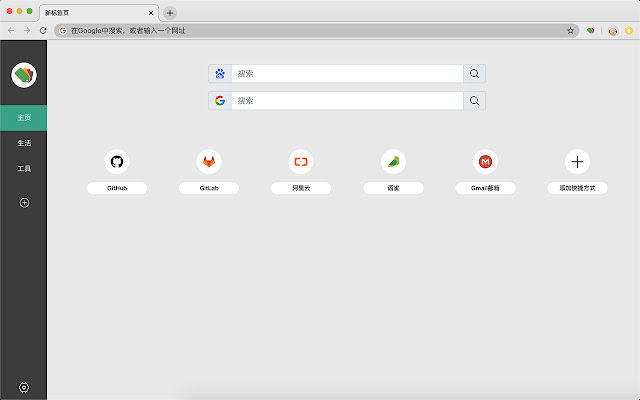Click the Baidu paw engine icon
640x400 pixels.
click(x=220, y=74)
